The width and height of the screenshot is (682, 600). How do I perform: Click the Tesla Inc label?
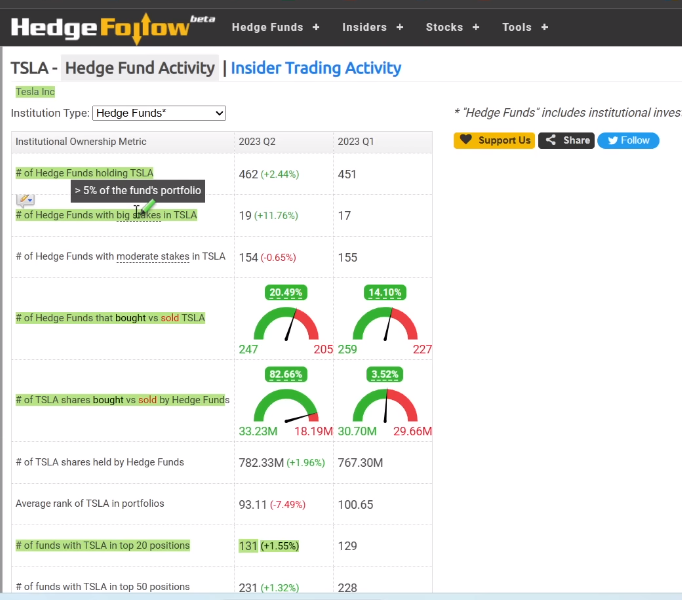pyautogui.click(x=35, y=92)
